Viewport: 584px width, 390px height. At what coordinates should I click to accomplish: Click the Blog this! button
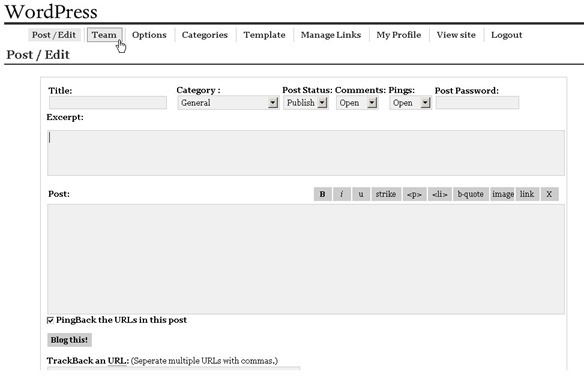click(69, 340)
